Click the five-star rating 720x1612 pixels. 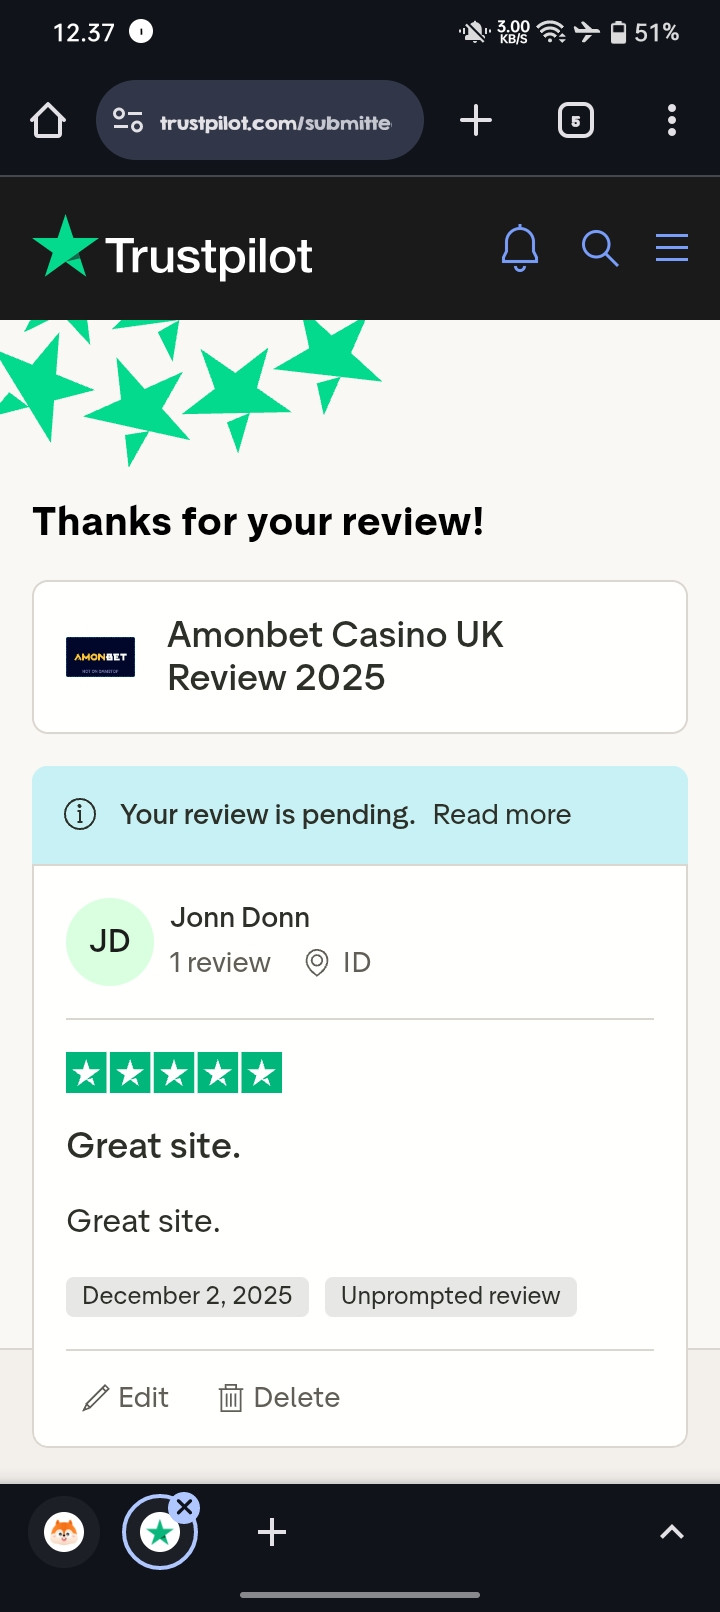point(174,1073)
